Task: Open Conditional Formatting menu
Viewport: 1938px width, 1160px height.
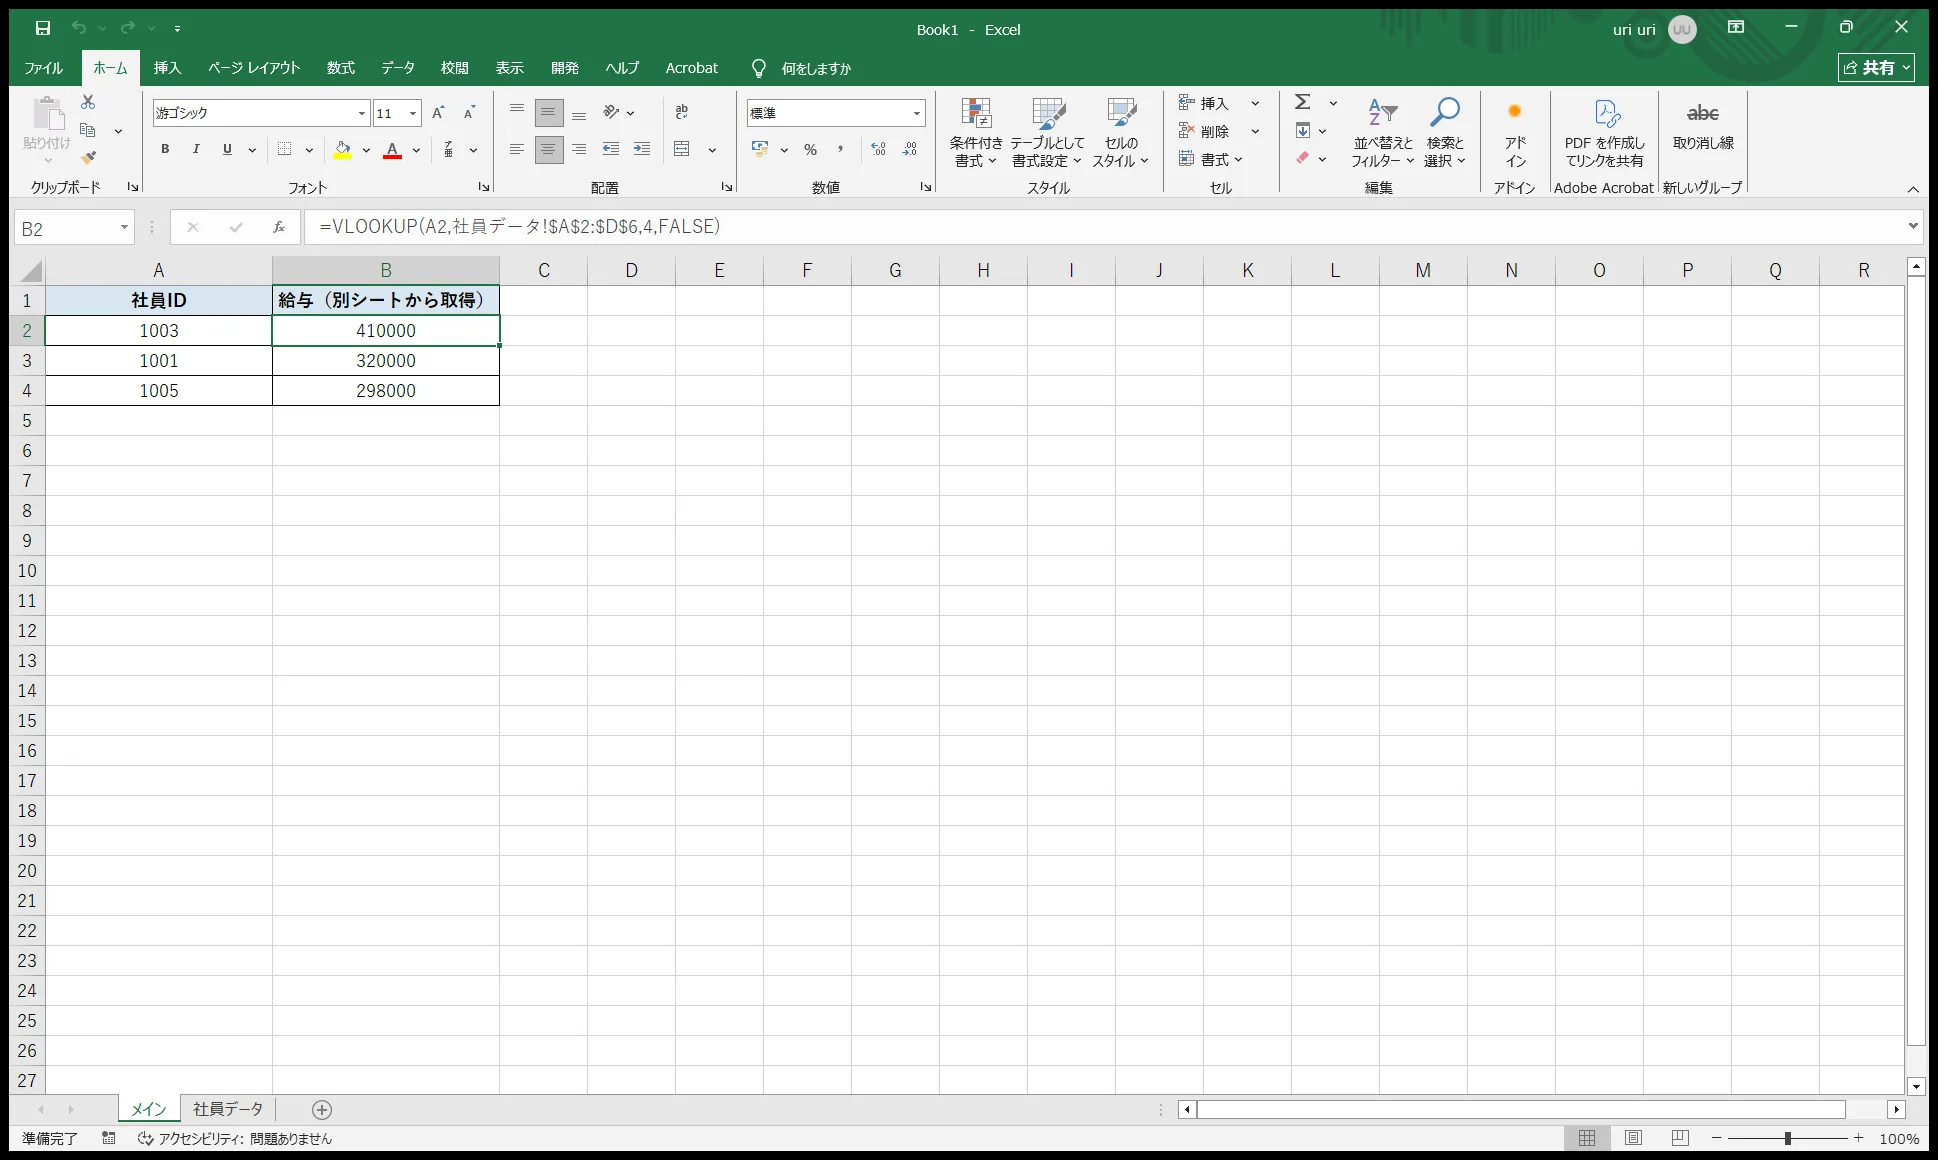Action: (976, 132)
